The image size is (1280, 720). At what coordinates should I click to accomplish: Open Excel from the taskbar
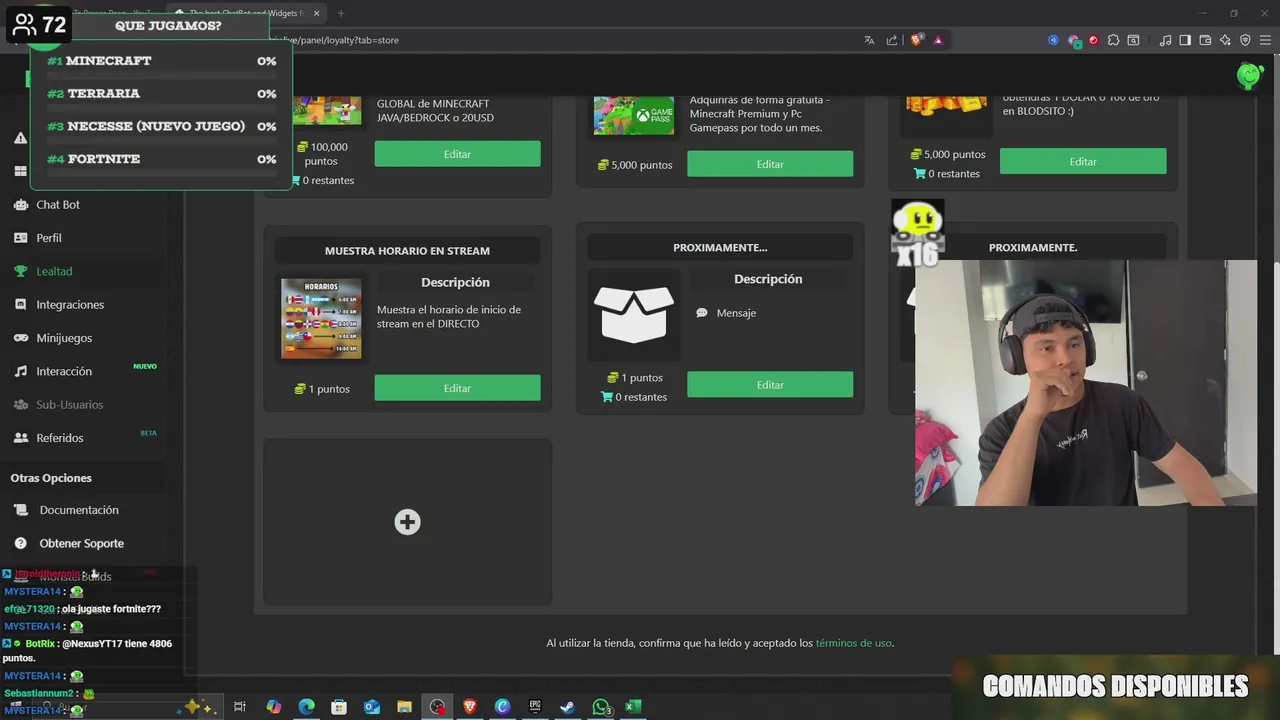633,707
